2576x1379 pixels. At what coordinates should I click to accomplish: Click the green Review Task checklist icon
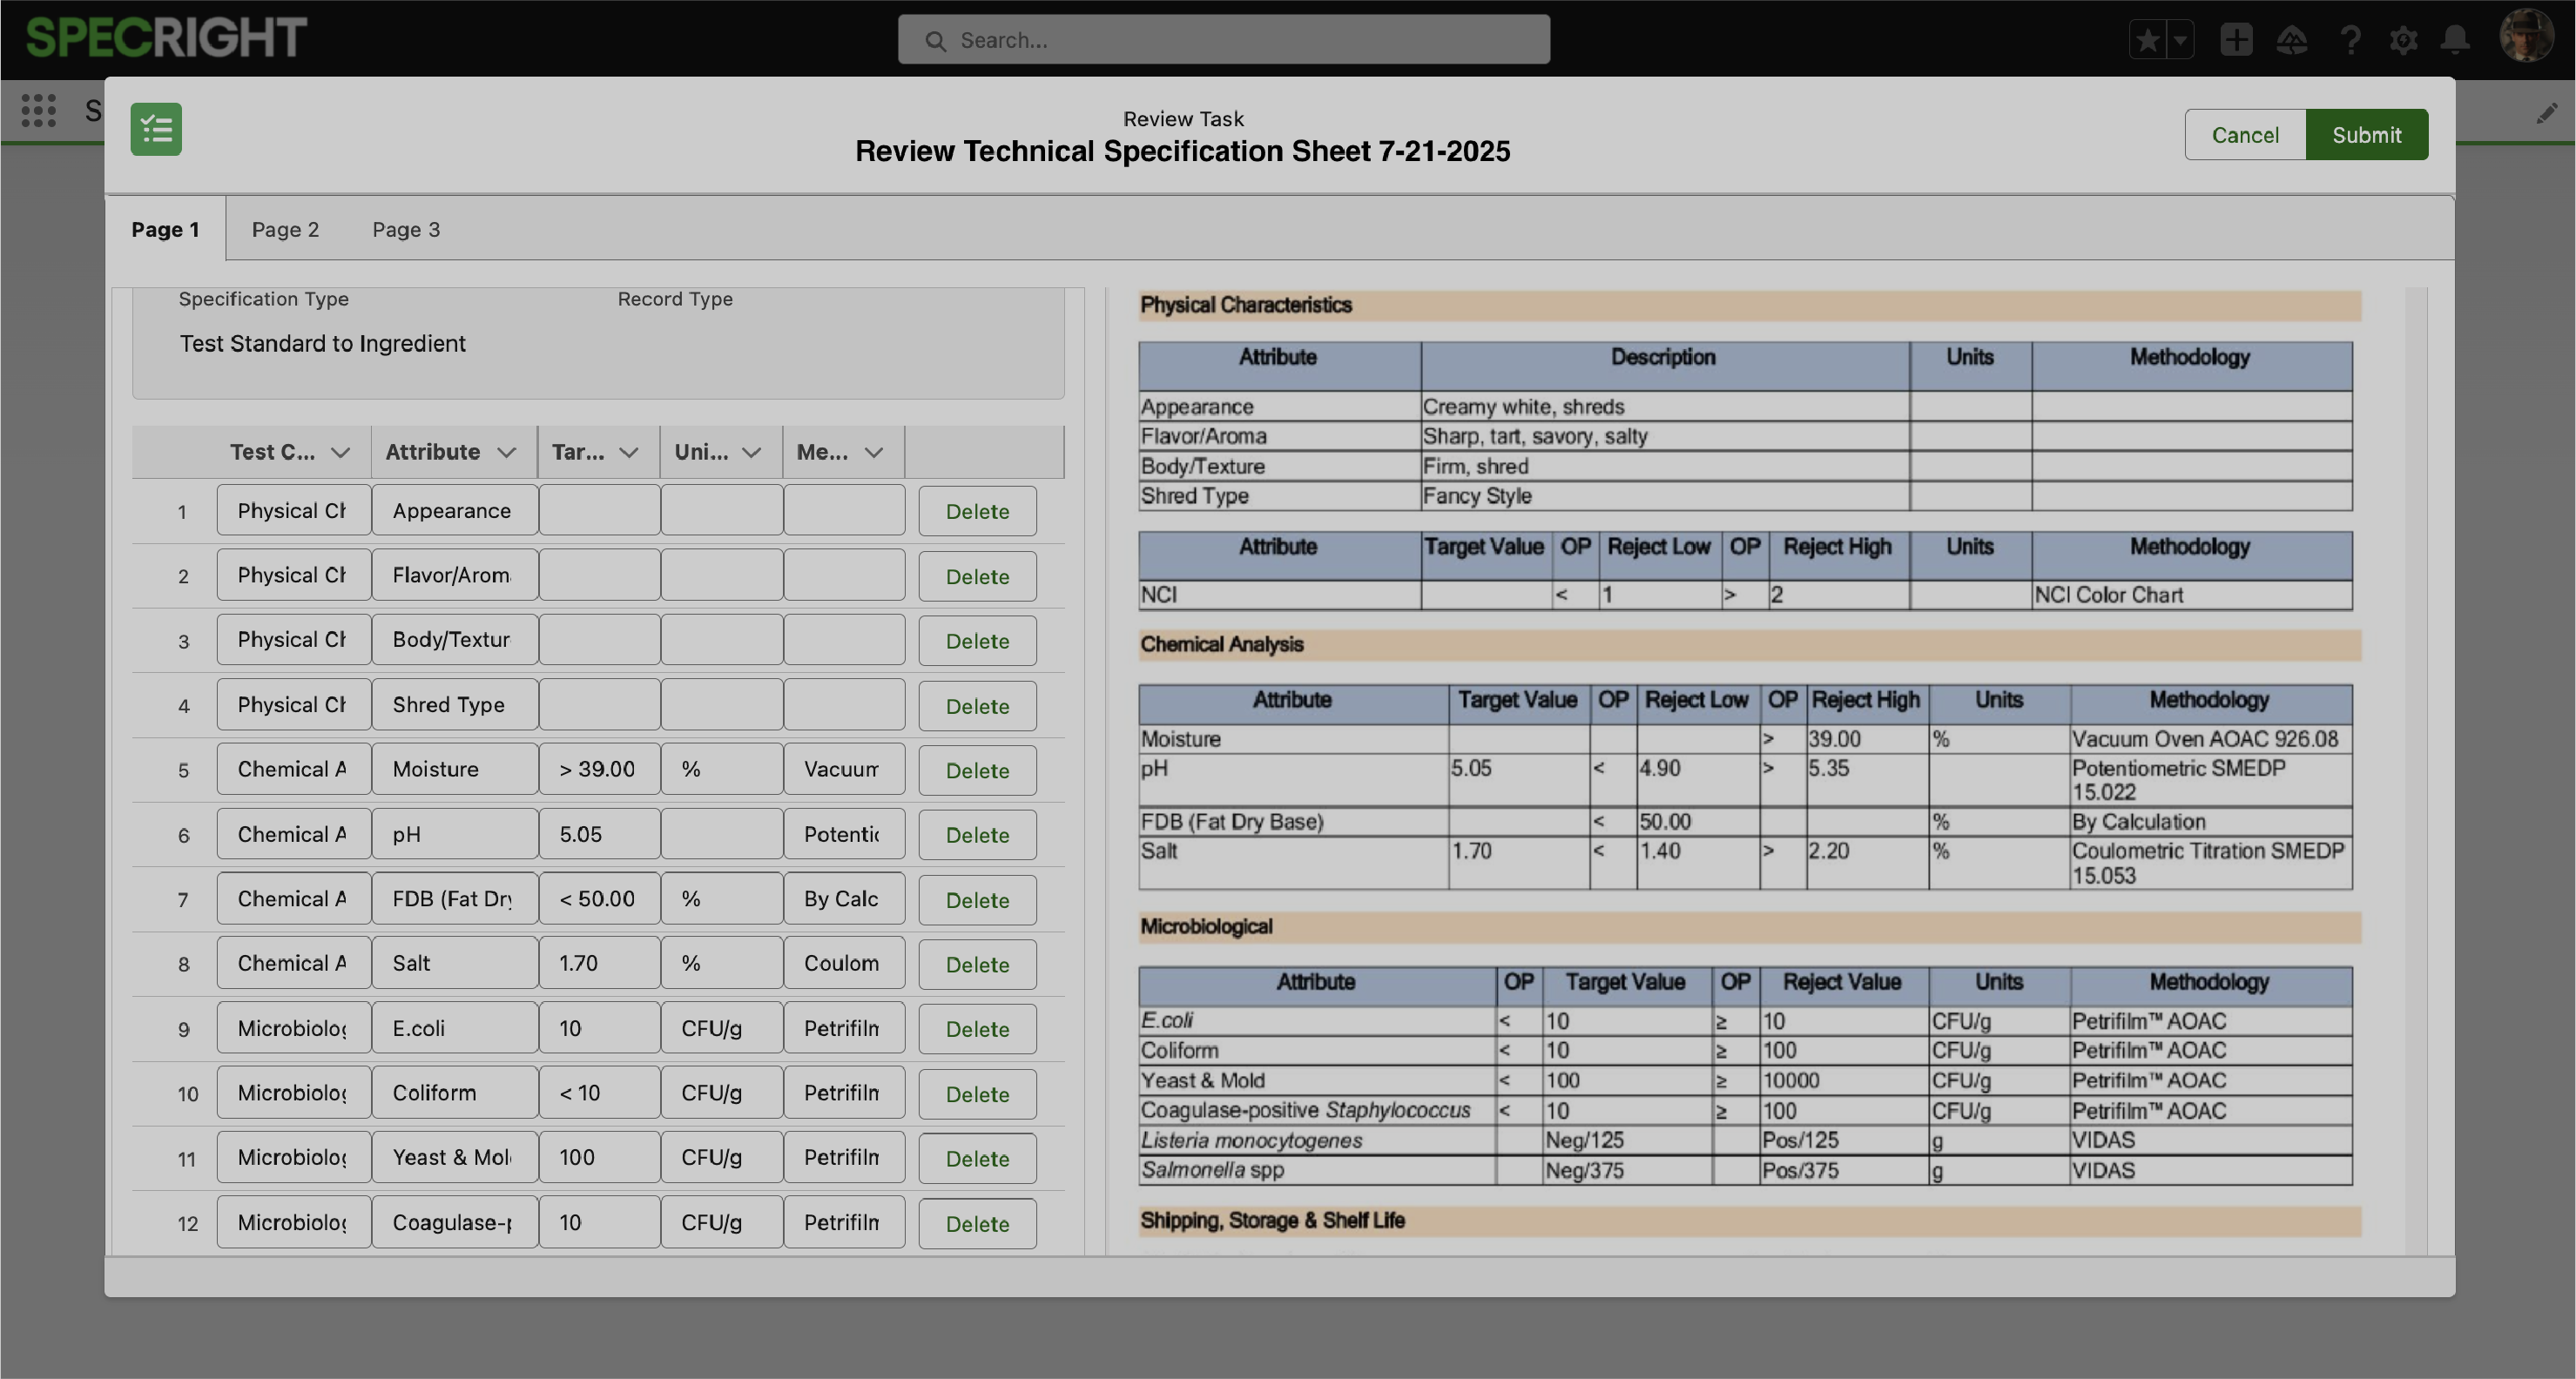coord(156,129)
